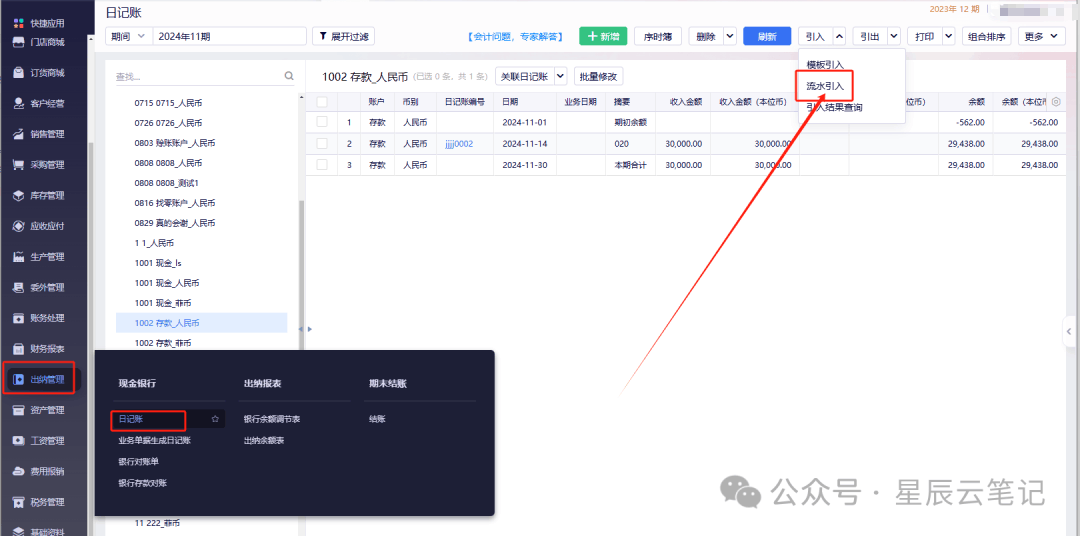Click the green 新增 button

[603, 36]
